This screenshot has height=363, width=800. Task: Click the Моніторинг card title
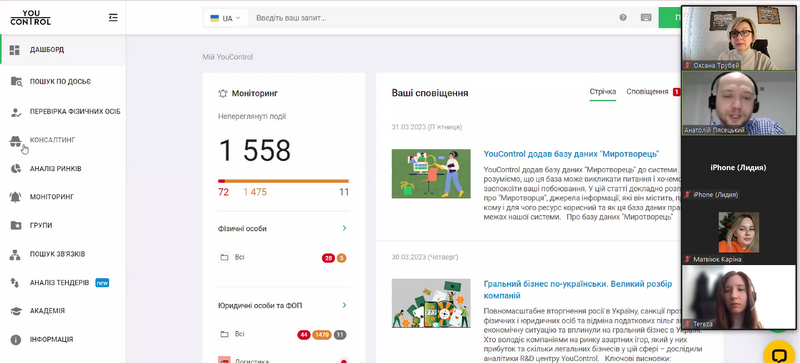[255, 93]
